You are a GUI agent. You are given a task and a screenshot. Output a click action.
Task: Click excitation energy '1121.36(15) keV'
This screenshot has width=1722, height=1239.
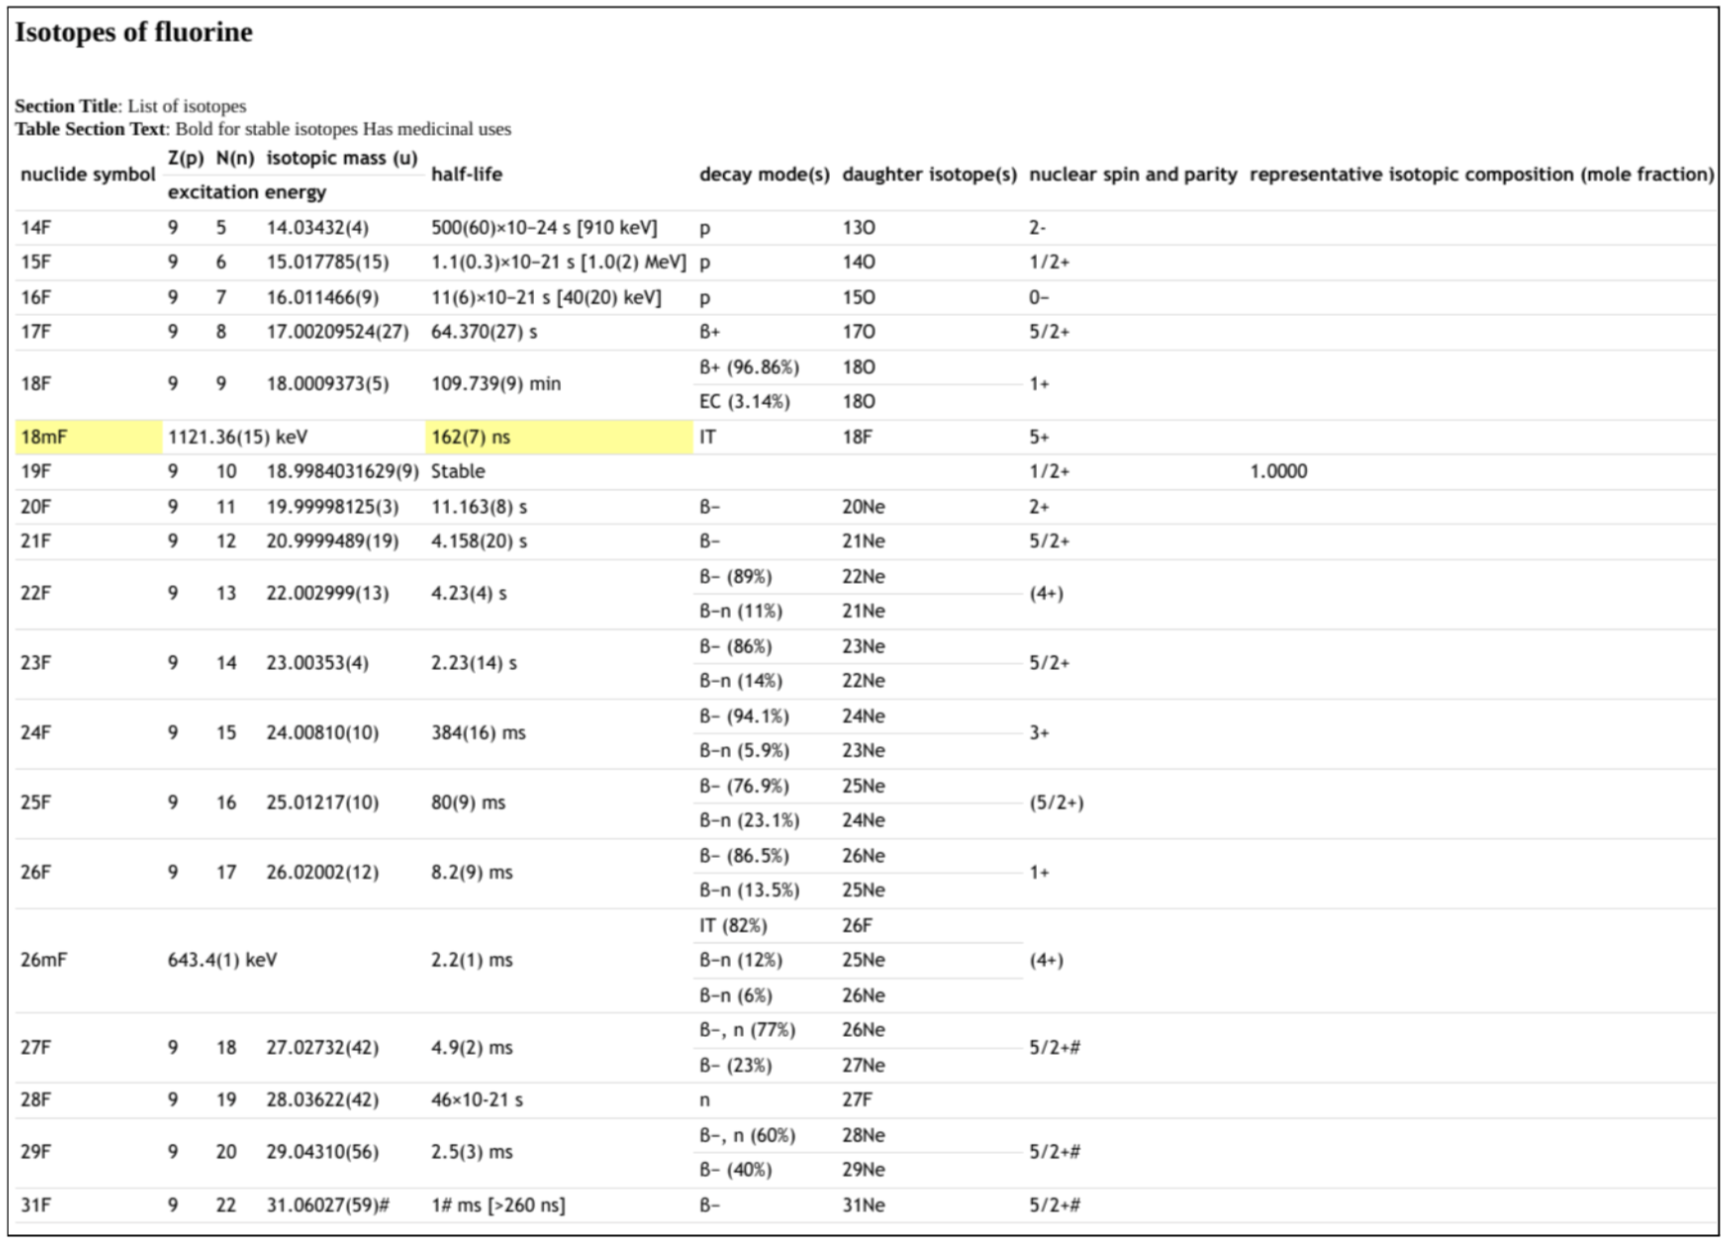point(238,437)
